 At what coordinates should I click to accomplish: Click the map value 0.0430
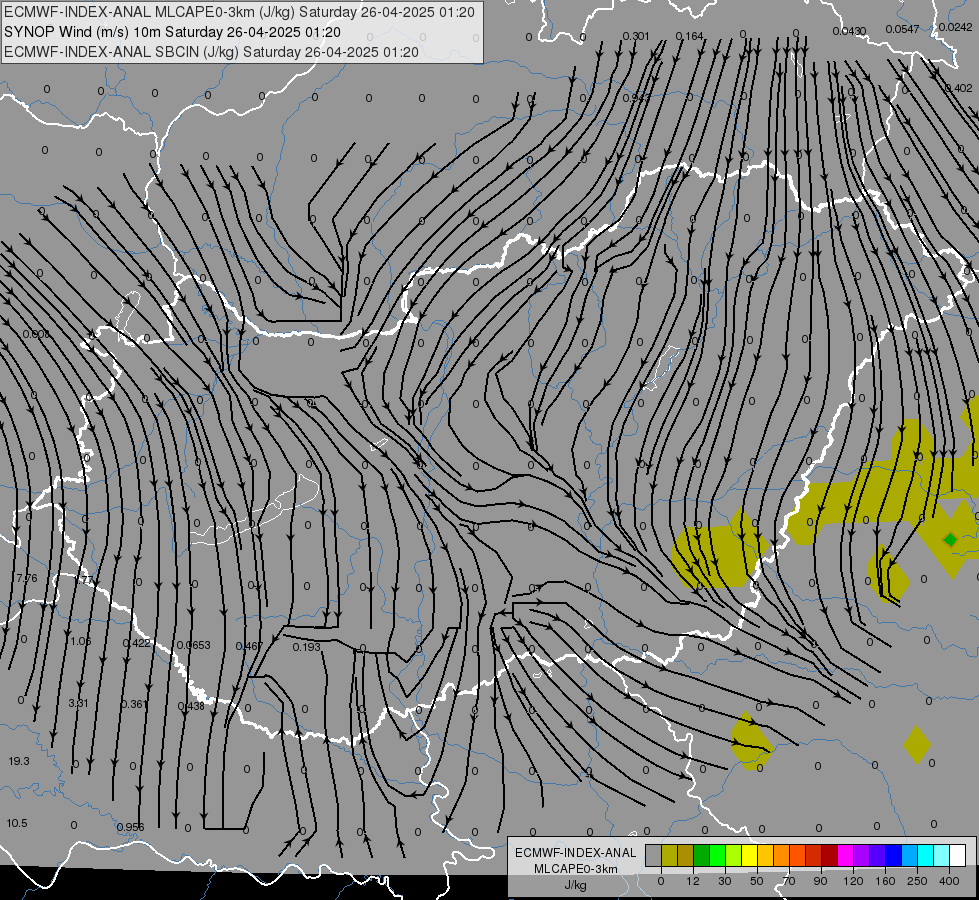[x=849, y=31]
